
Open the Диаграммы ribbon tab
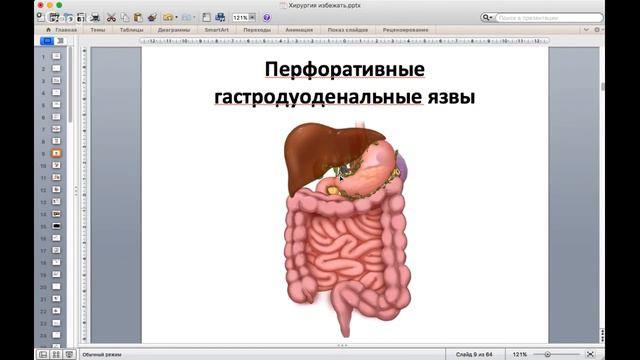[x=174, y=30]
